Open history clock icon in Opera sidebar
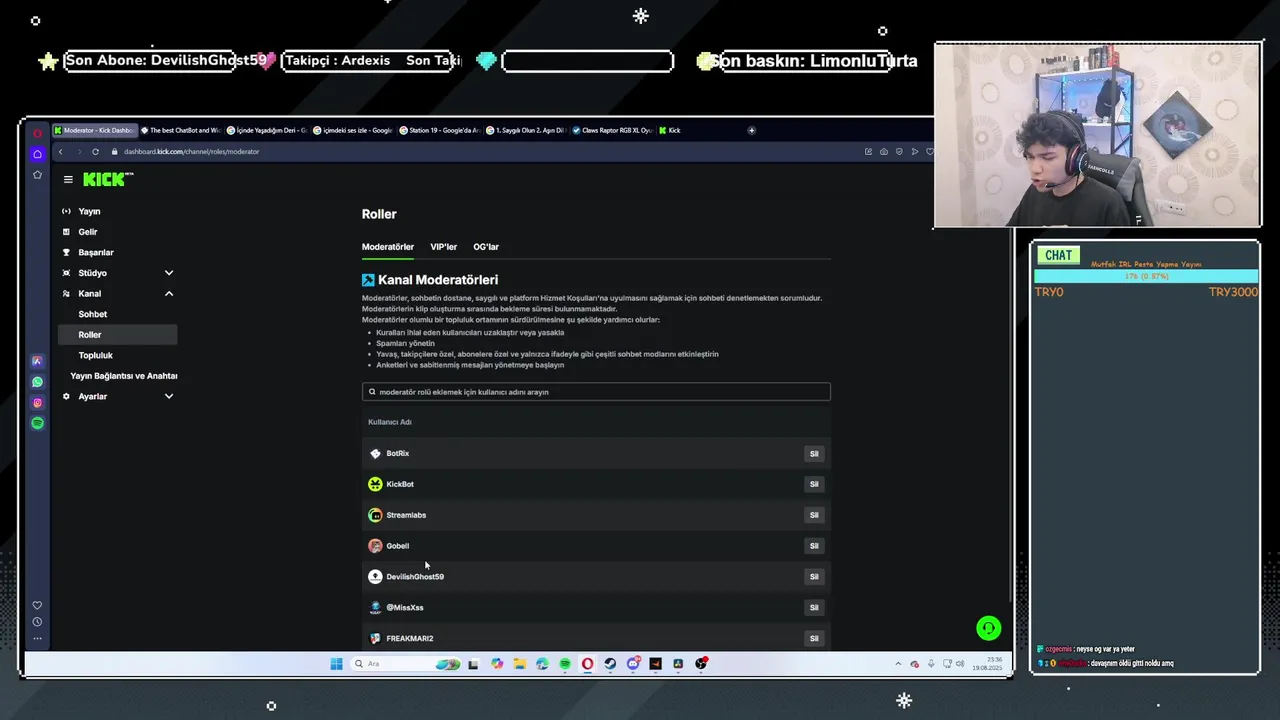 click(x=37, y=622)
